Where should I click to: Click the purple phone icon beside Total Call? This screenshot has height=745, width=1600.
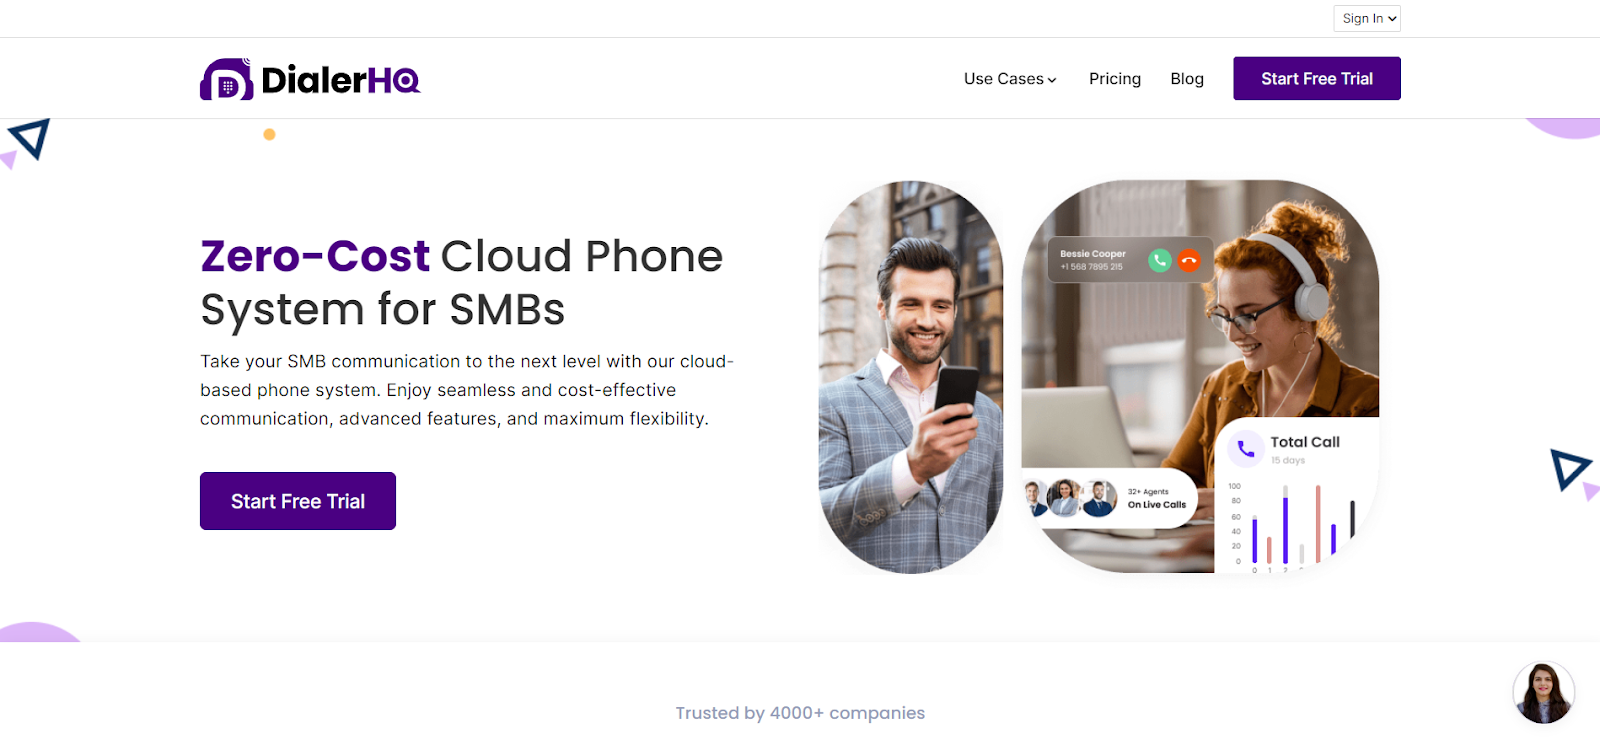pos(1246,449)
